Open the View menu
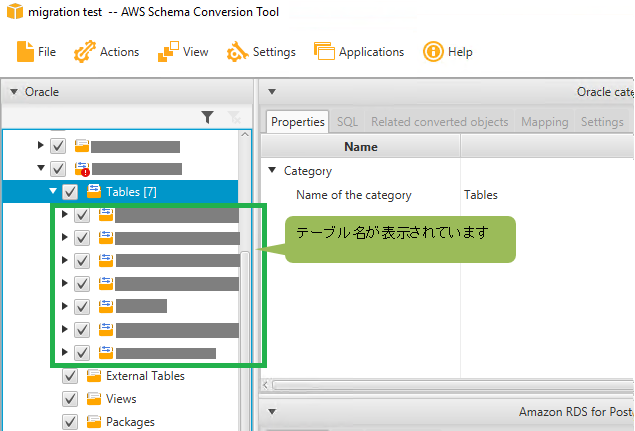Viewport: 635px width, 431px height. coord(183,52)
